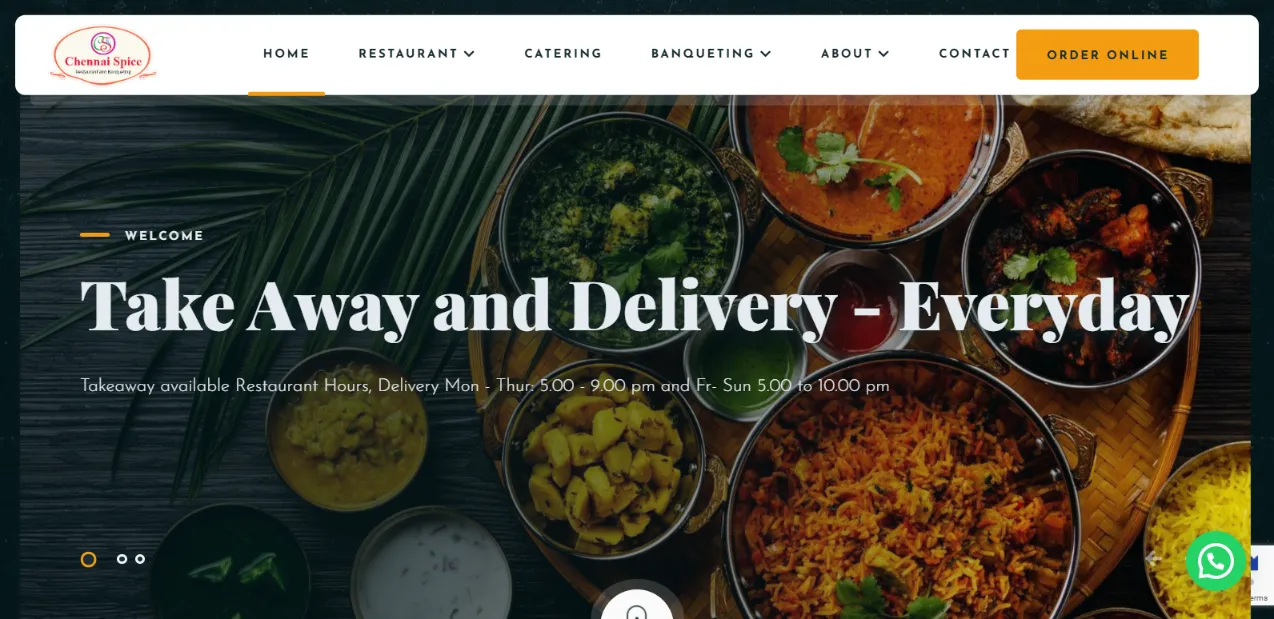Image resolution: width=1274 pixels, height=619 pixels.
Task: Click the Take Away and Delivery headline
Action: (635, 305)
